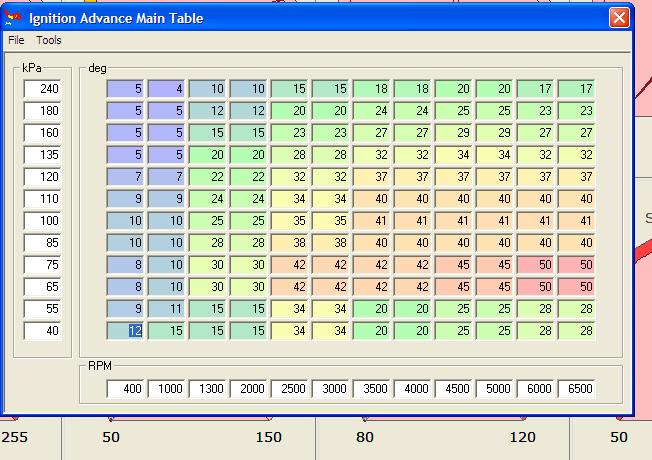Screen dimensions: 652x460
Task: Select the 135 kPa bin field
Action: (x=42, y=155)
